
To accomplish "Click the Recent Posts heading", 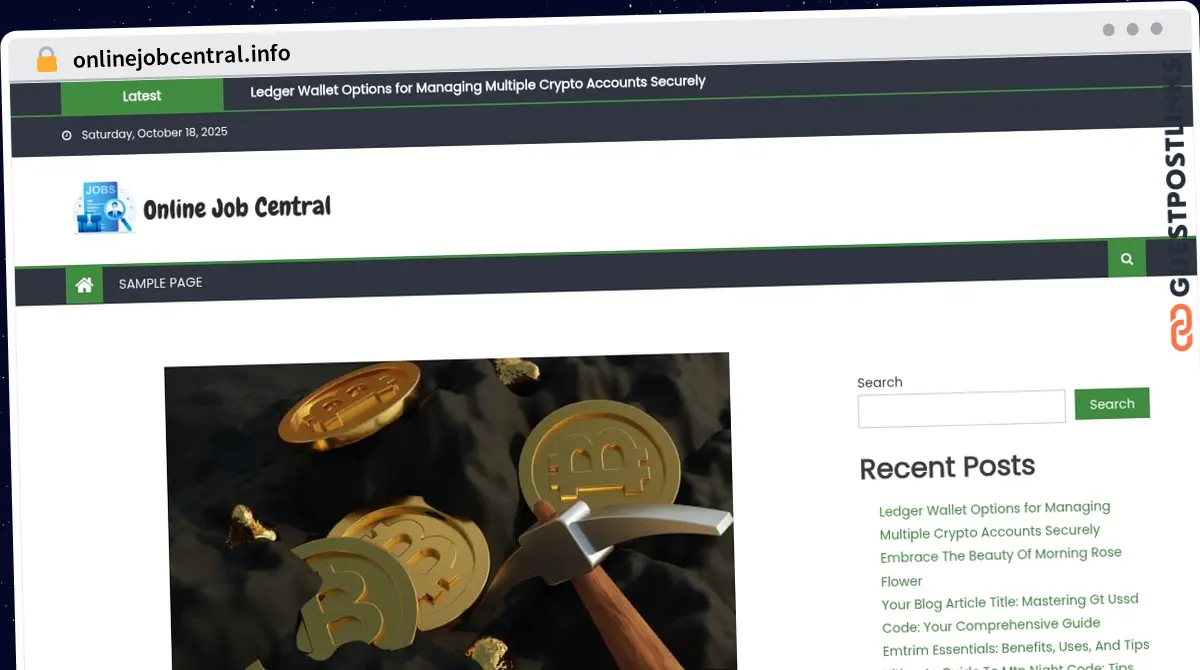I will tap(947, 467).
